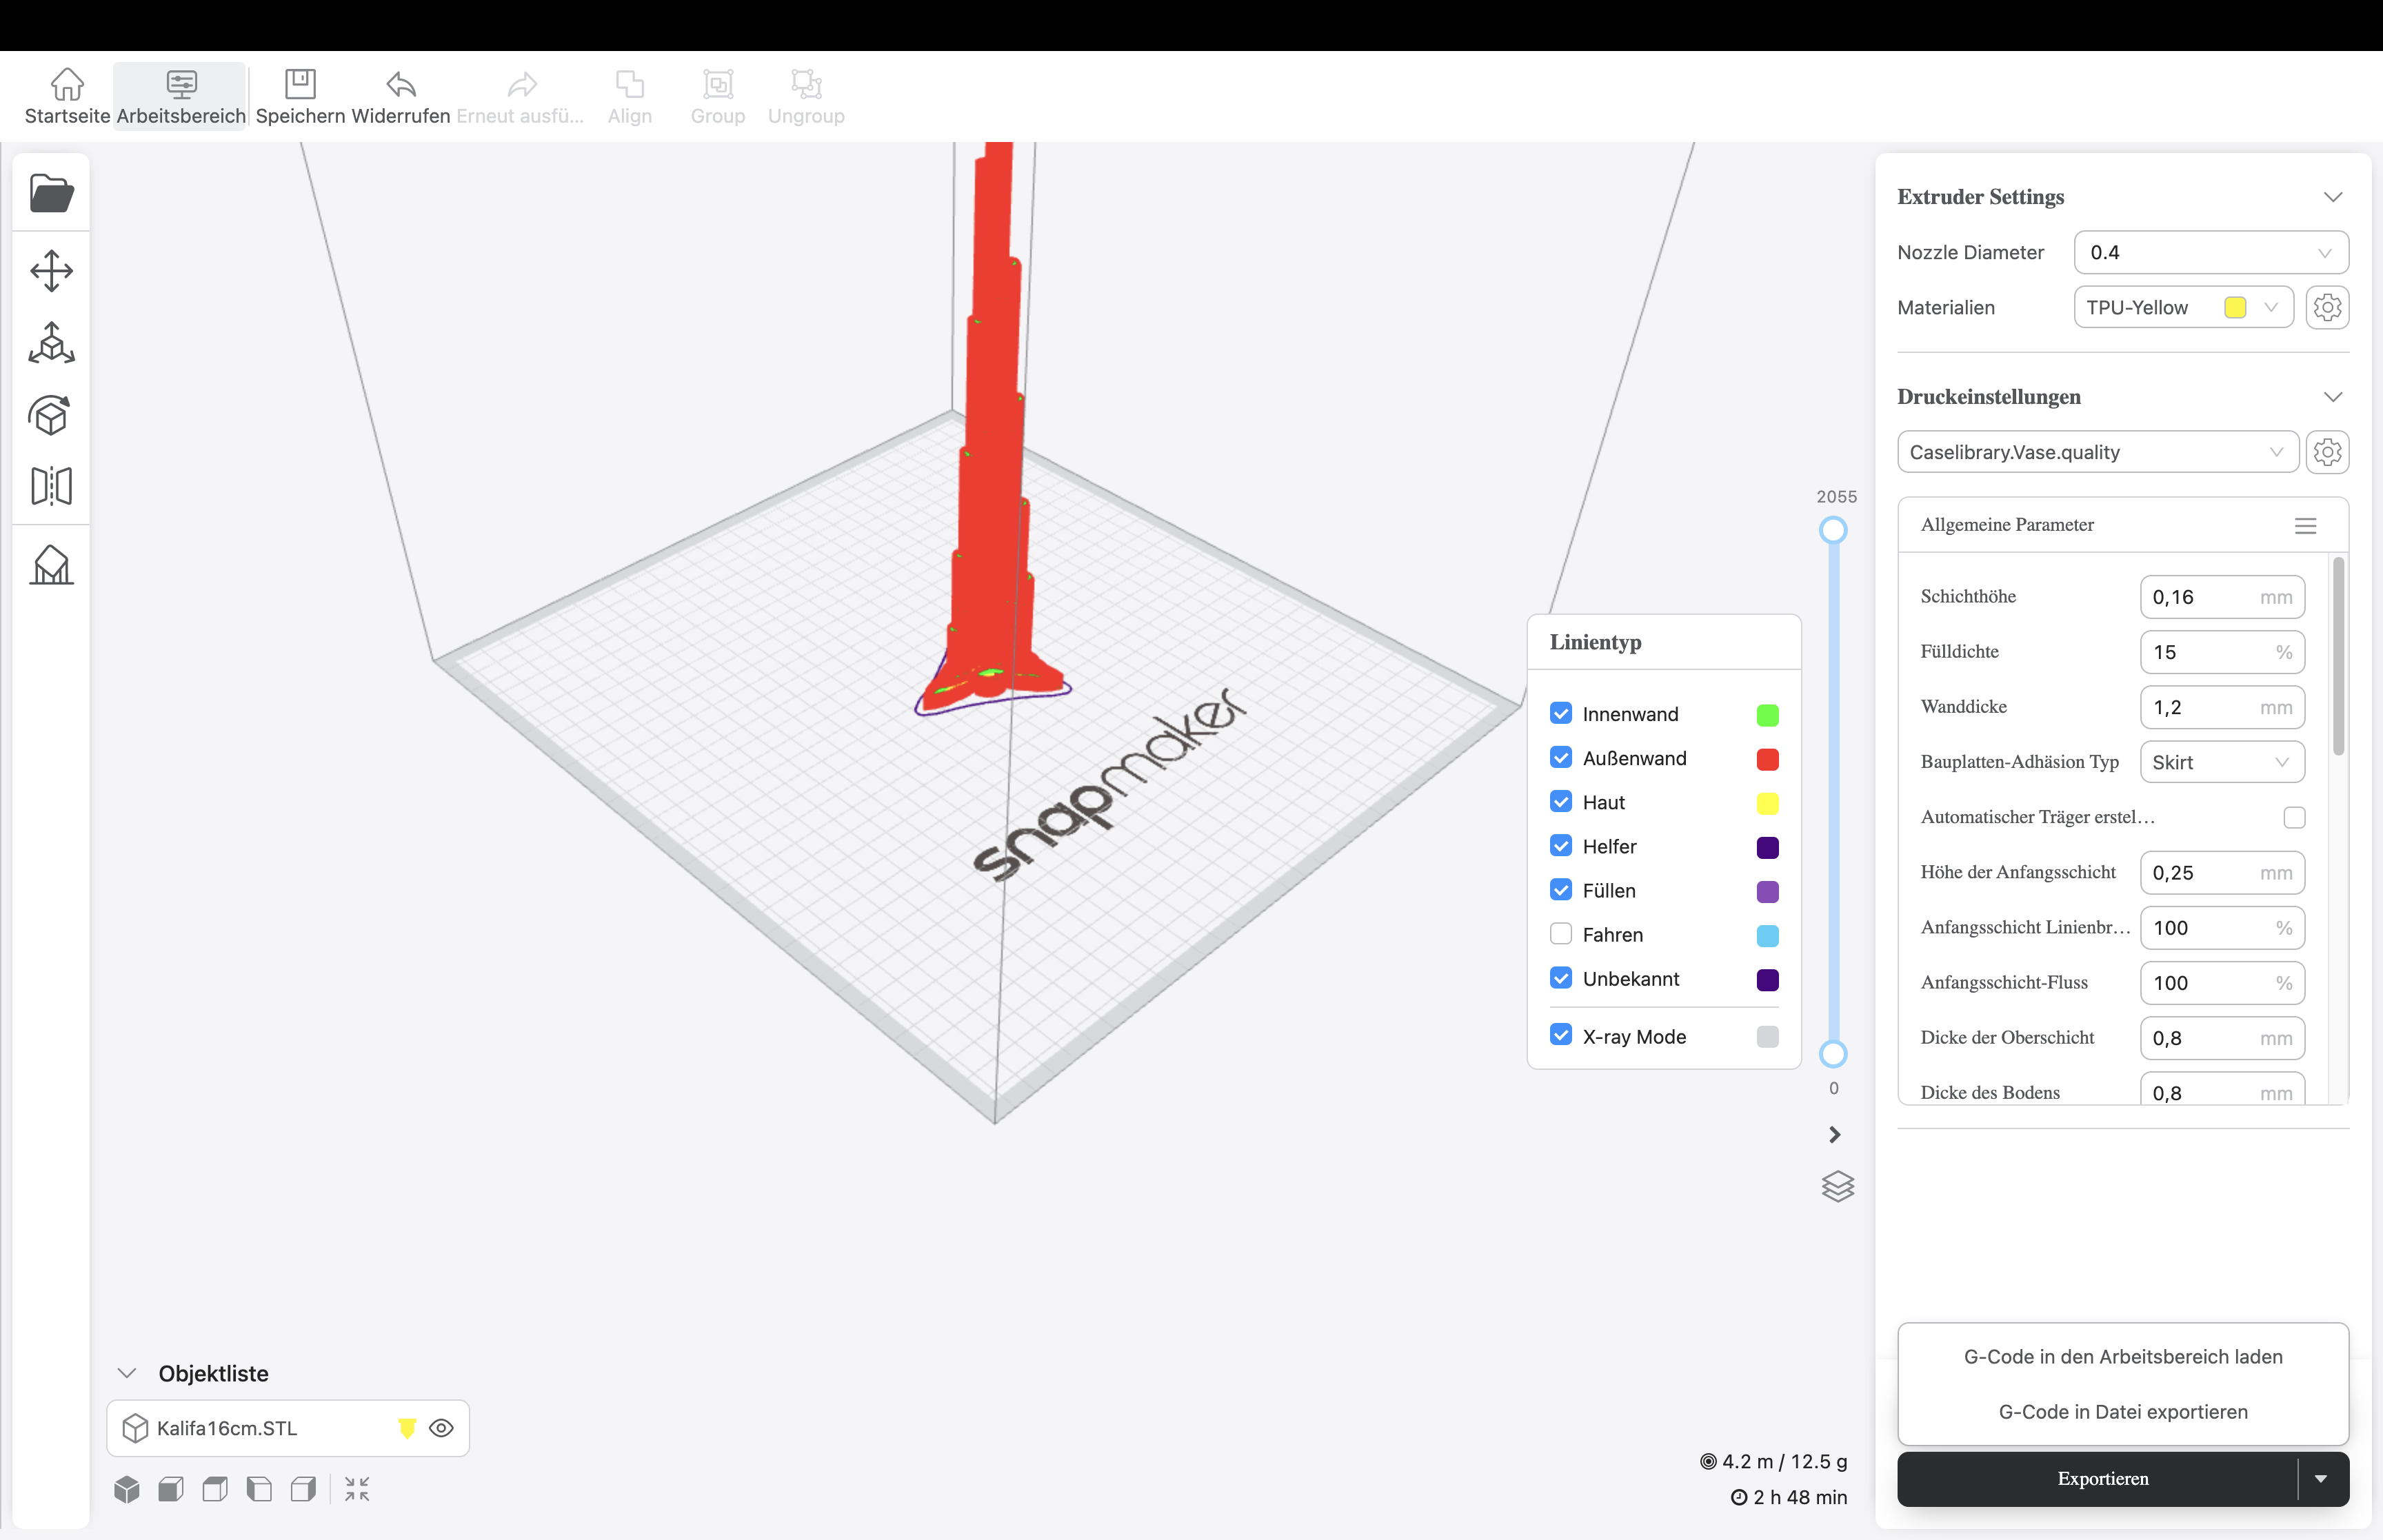The width and height of the screenshot is (2383, 1540).
Task: Select the Scale tool in sidebar
Action: (51, 343)
